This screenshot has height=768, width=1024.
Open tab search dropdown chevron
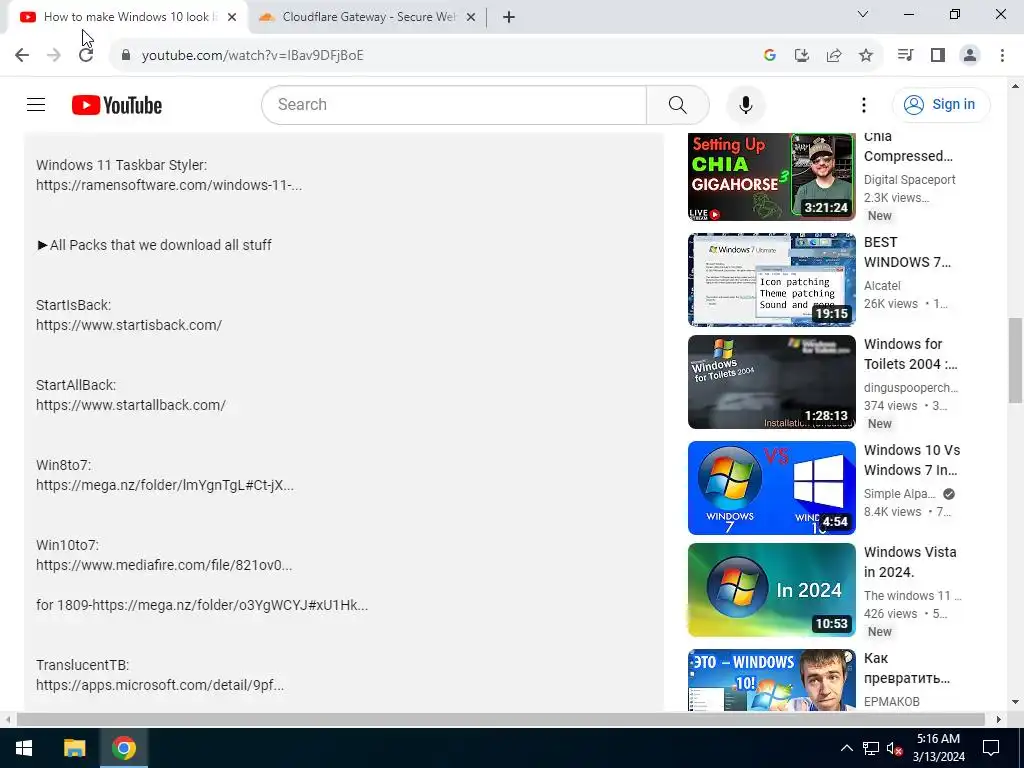coord(863,14)
